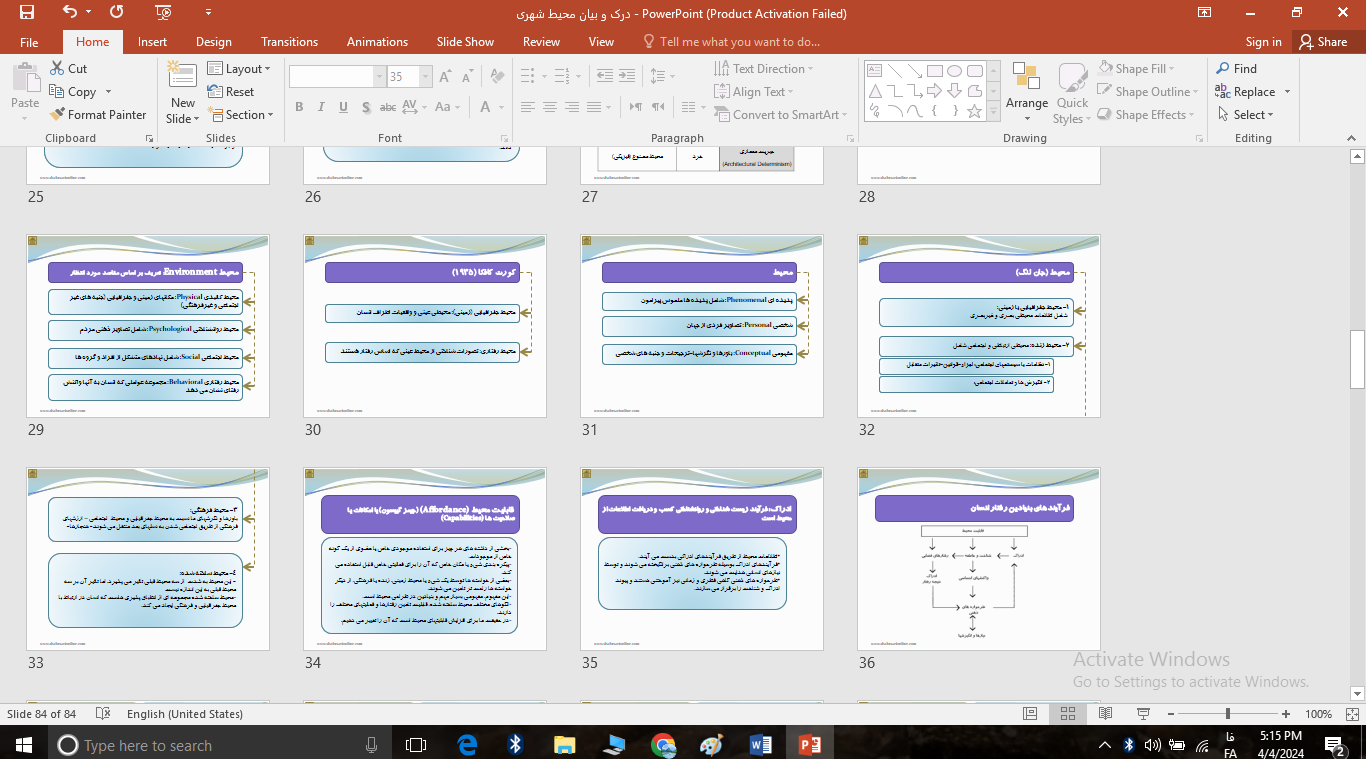Toggle Underline formatting button
Viewport: 1366px width, 759px height.
pos(343,107)
